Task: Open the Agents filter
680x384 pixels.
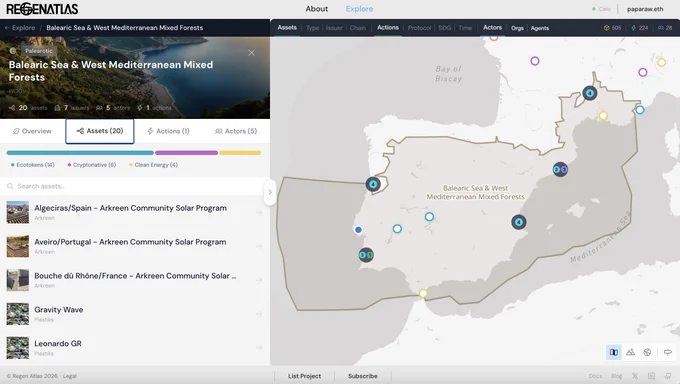Action: click(539, 28)
